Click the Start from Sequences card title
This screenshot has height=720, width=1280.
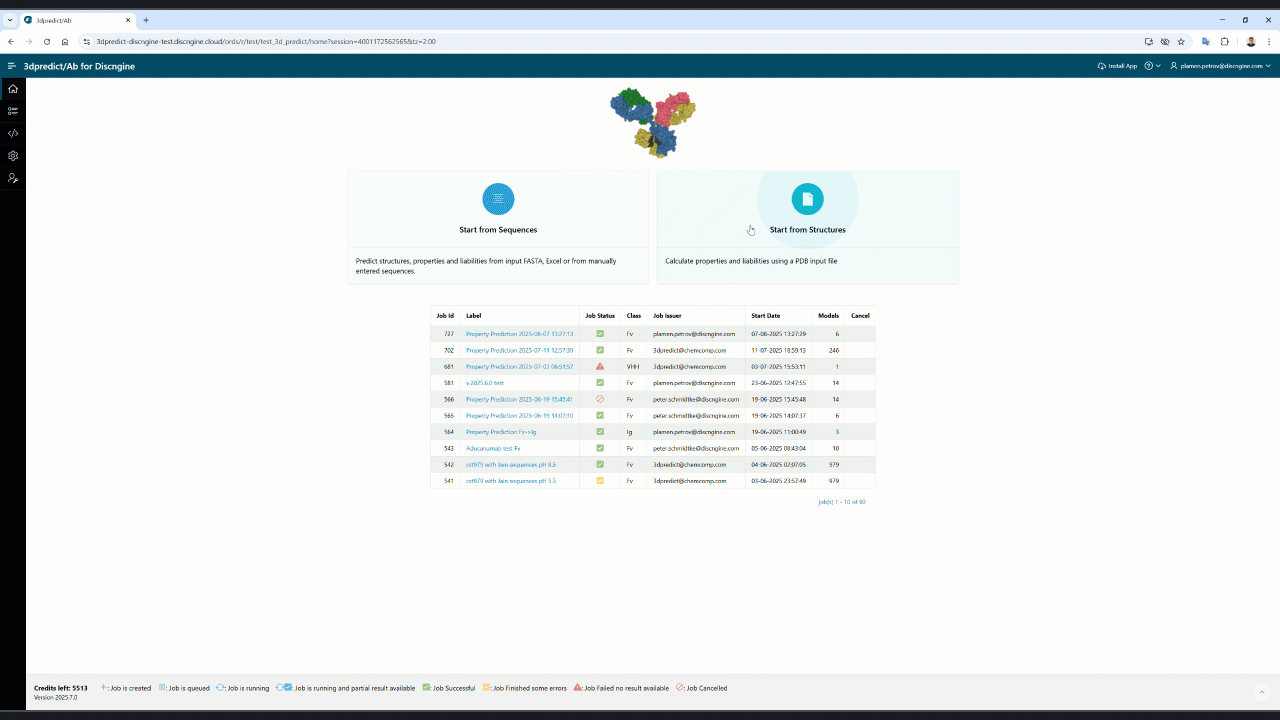click(x=498, y=230)
